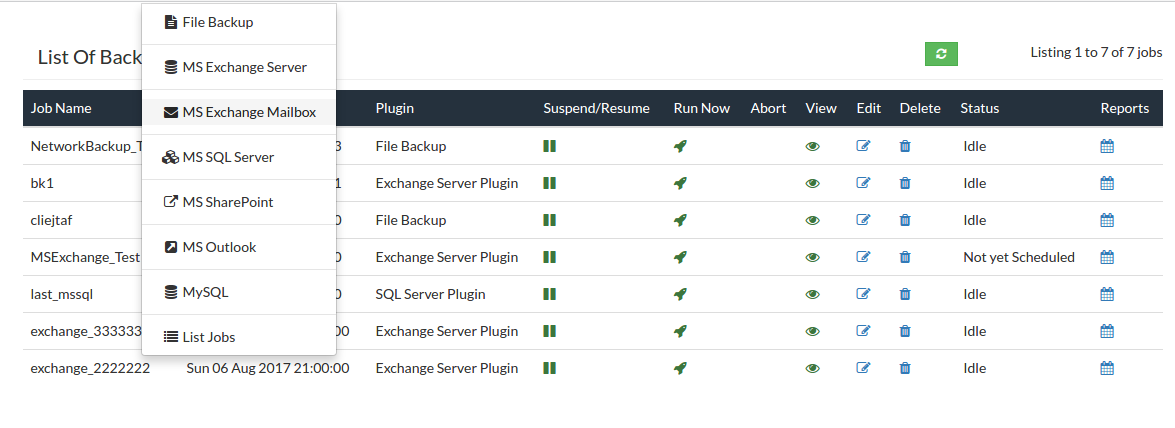View the cliejtaf job details
The height and width of the screenshot is (428, 1175).
pos(812,220)
